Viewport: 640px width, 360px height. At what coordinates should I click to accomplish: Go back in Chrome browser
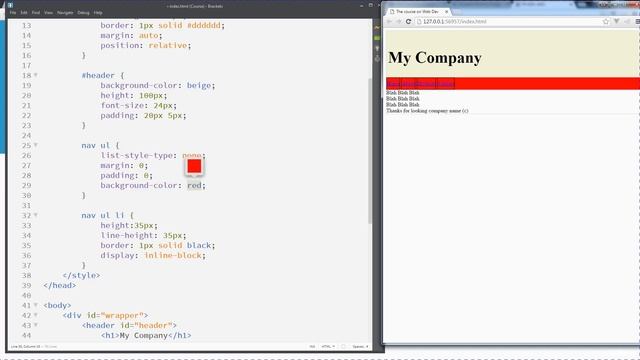click(389, 22)
